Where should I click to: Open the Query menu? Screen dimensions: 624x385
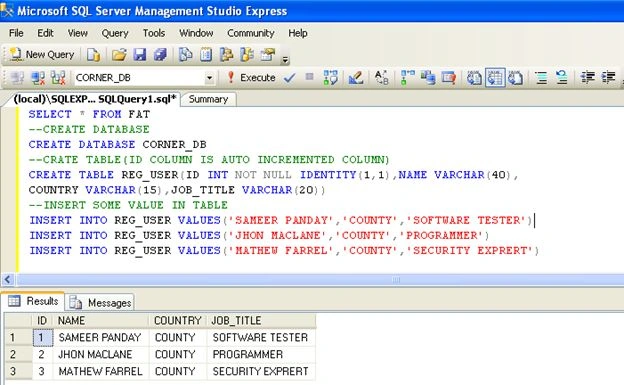(x=115, y=33)
